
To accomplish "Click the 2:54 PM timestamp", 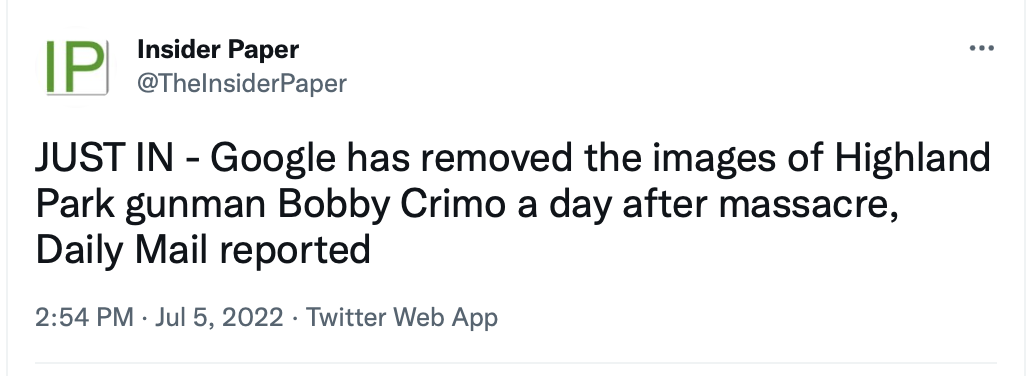I will 85,318.
